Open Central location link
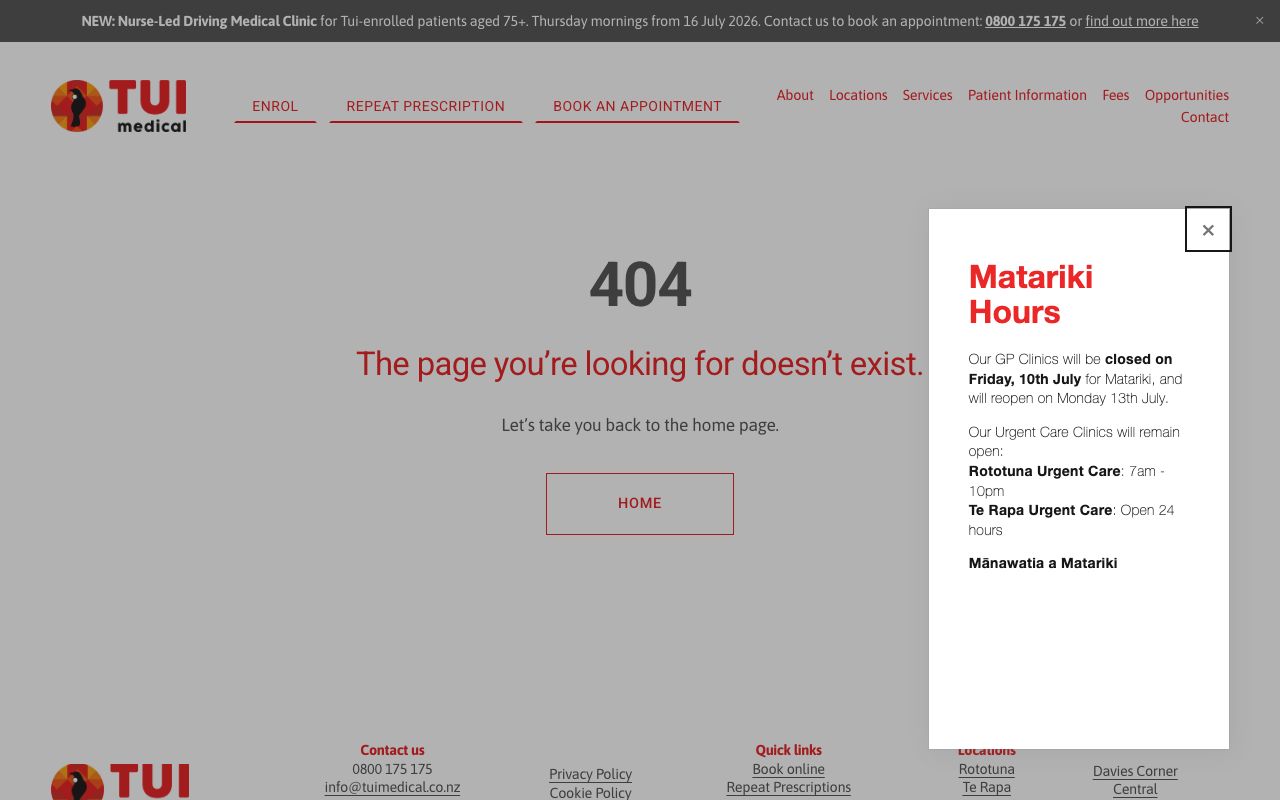The width and height of the screenshot is (1280, 800). tap(1135, 789)
